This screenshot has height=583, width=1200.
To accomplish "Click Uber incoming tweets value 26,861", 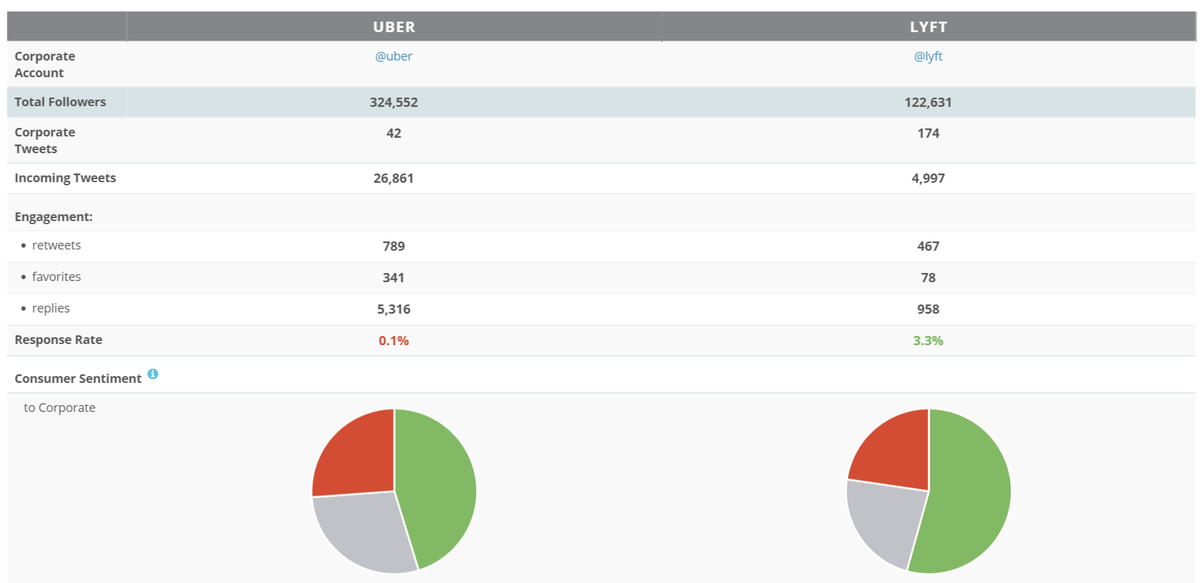I will (x=394, y=178).
